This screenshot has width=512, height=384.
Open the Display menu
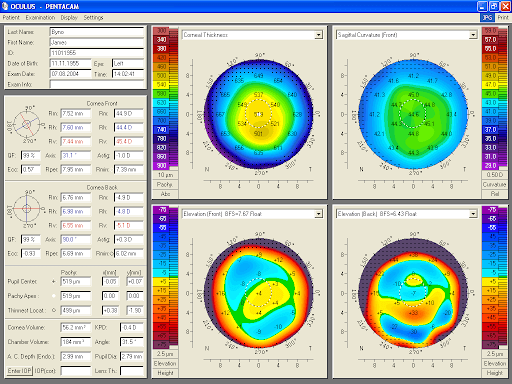69,18
